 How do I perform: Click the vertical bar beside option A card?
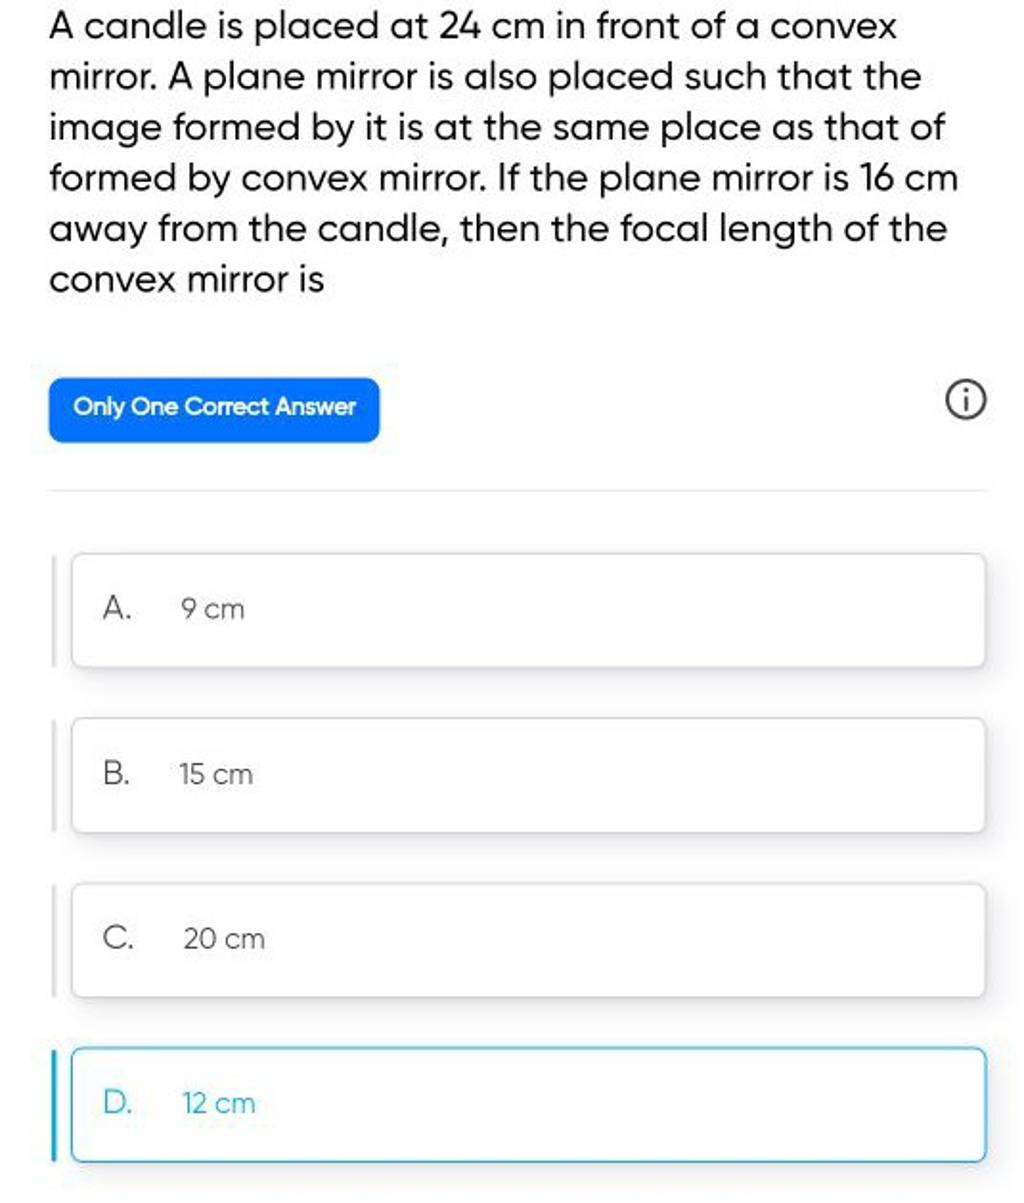tap(55, 608)
